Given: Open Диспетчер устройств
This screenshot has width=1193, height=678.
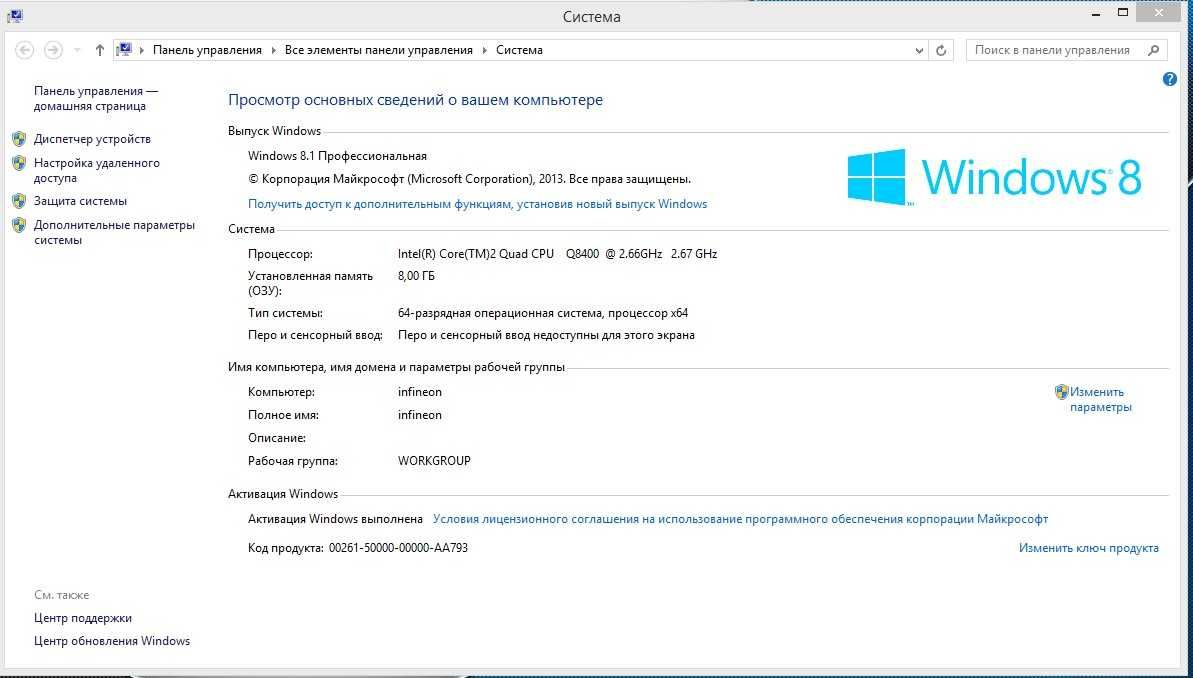Looking at the screenshot, I should pyautogui.click(x=92, y=139).
